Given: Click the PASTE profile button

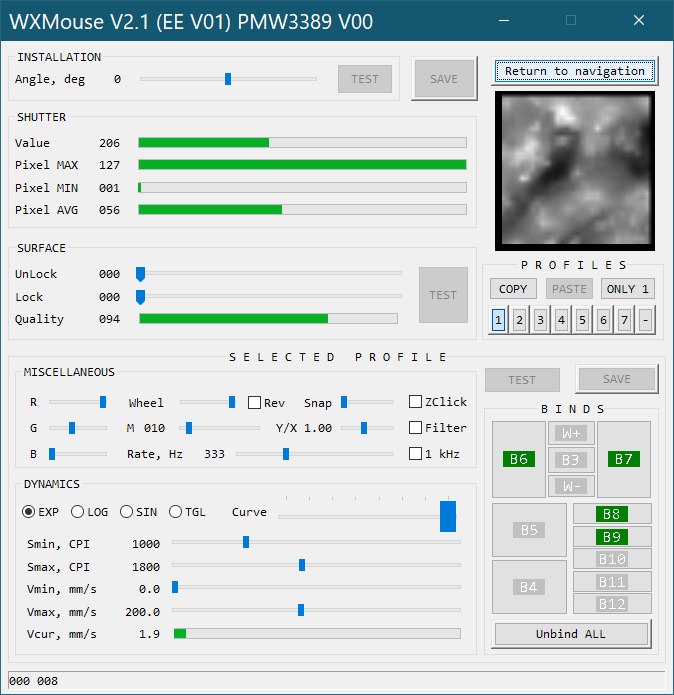Looking at the screenshot, I should click(x=569, y=289).
